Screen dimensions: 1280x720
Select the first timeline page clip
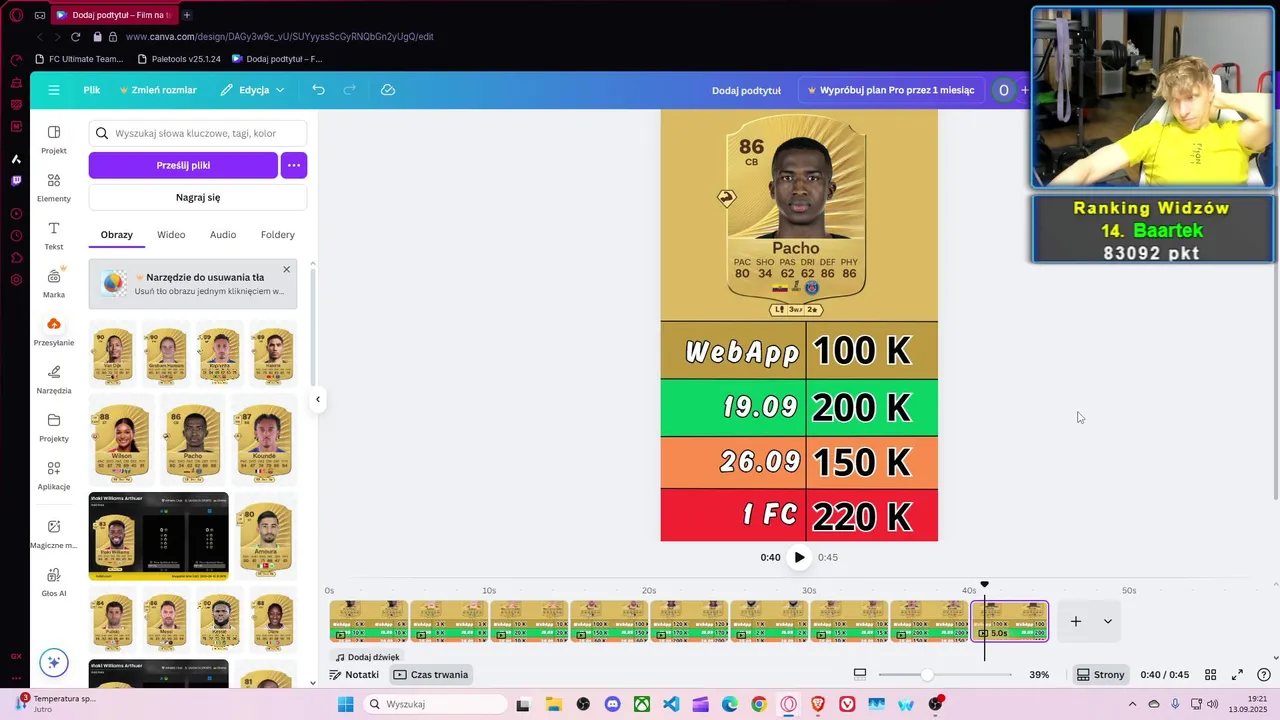click(x=369, y=621)
